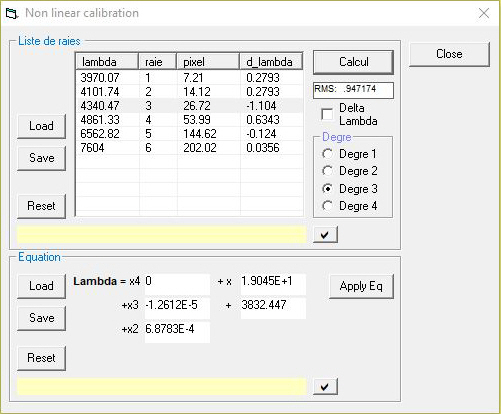
Task: Click the x3 coefficient input field
Action: pyautogui.click(x=177, y=308)
